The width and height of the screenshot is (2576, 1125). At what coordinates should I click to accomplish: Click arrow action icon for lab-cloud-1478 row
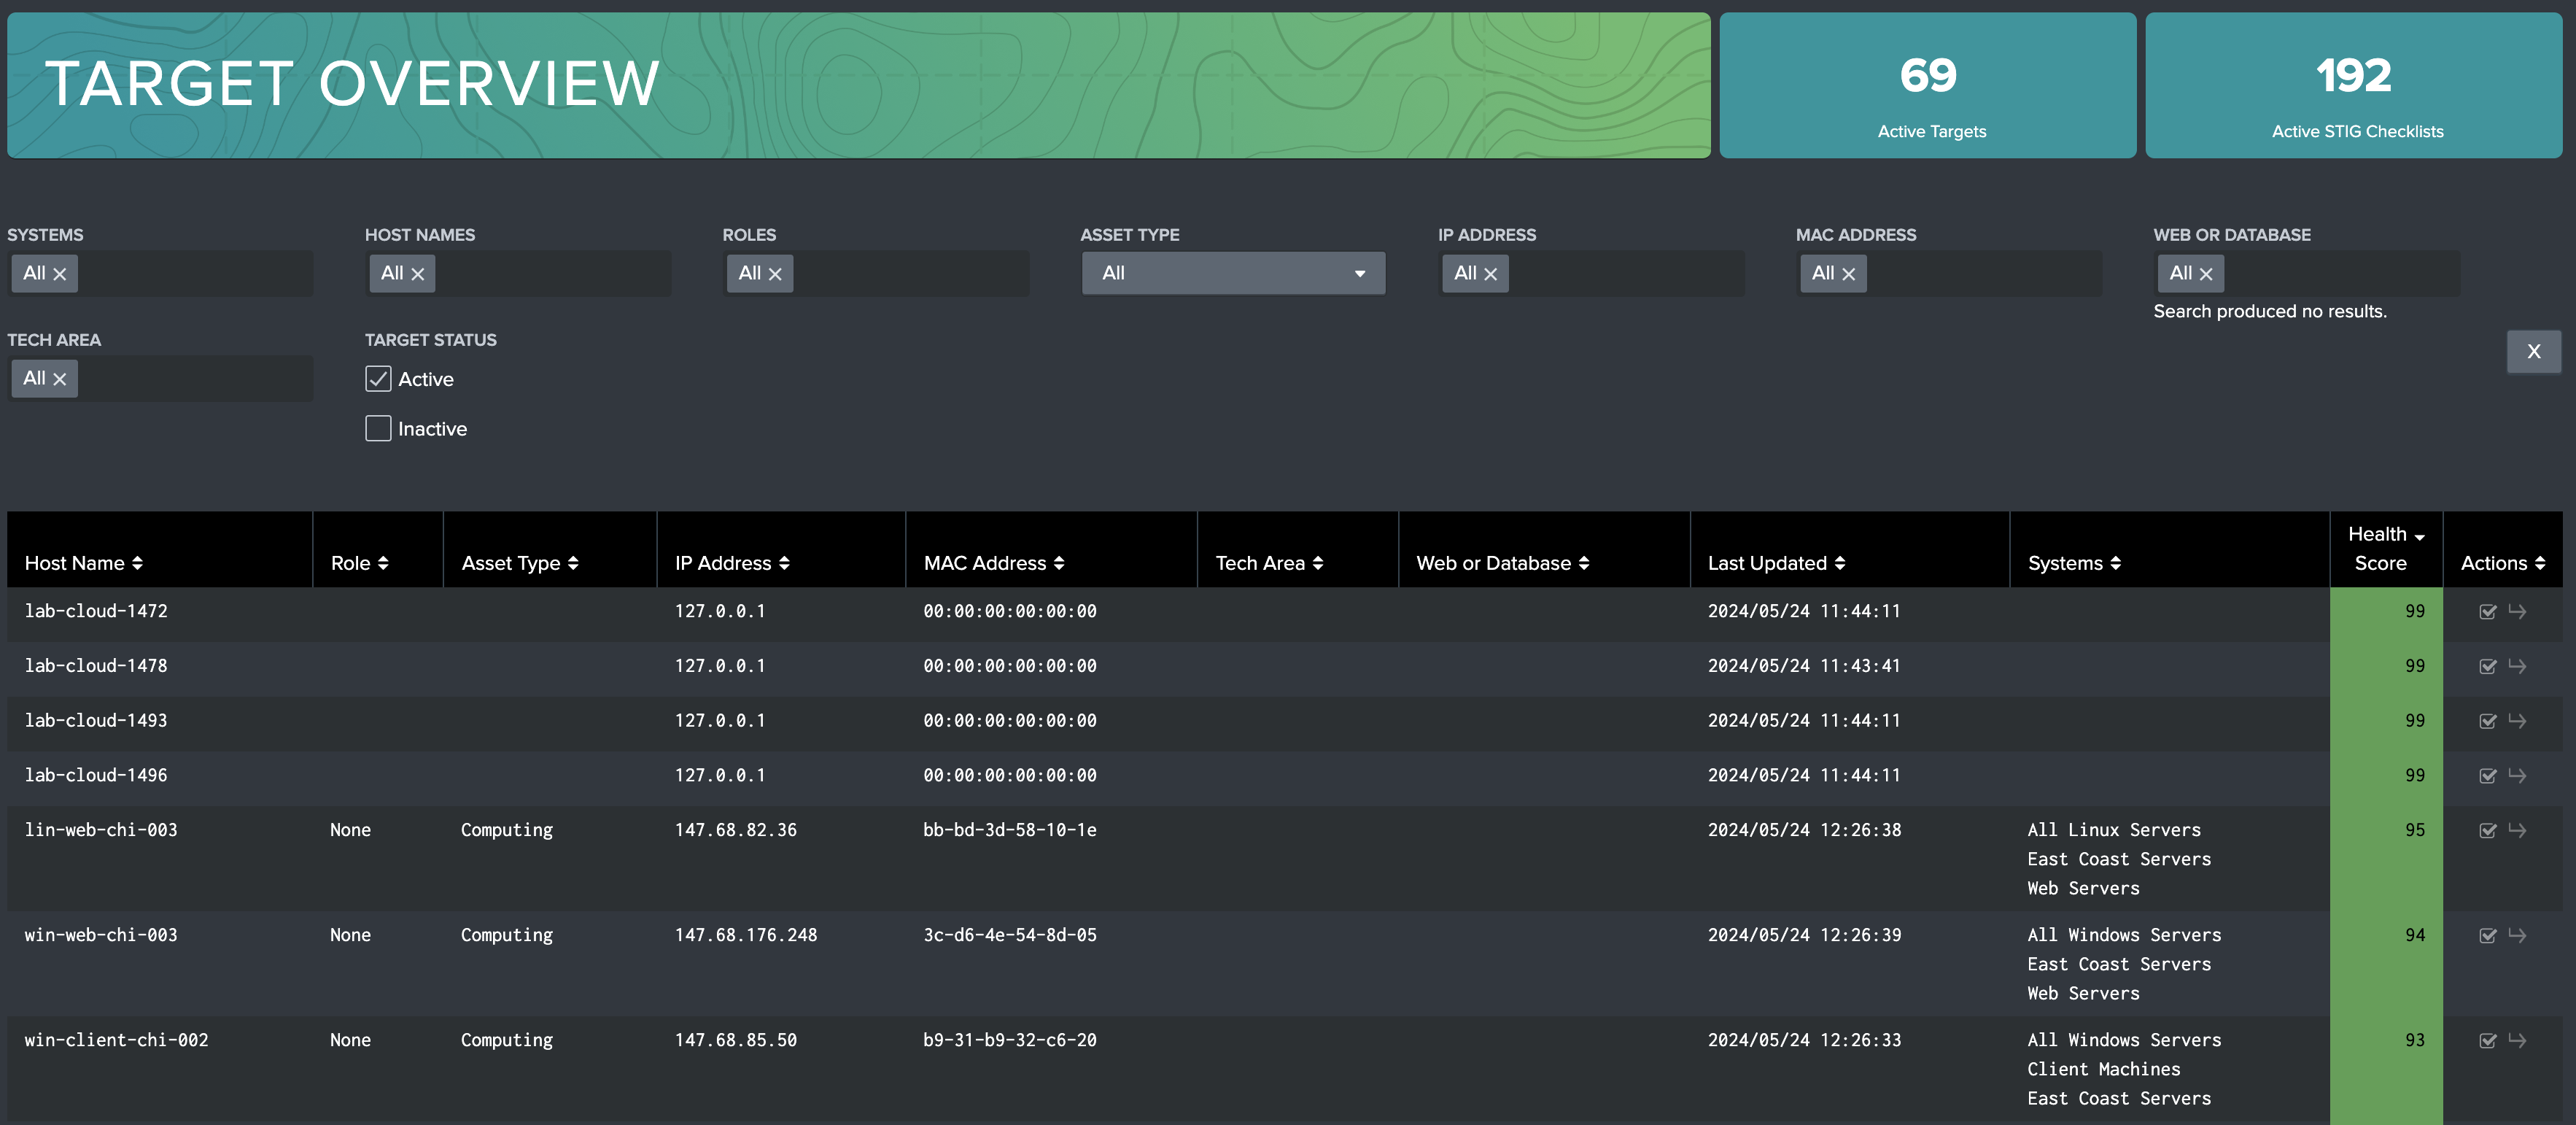point(2517,666)
